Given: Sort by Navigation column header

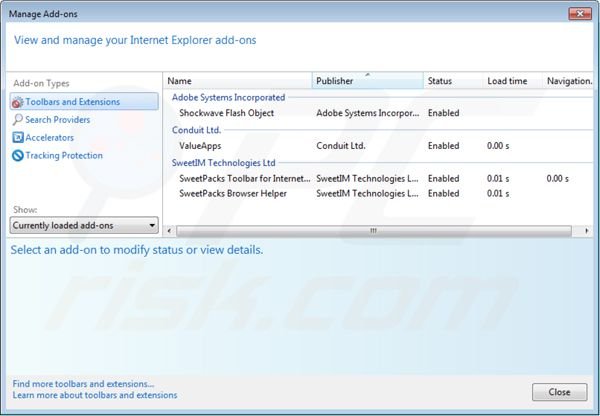Looking at the screenshot, I should (x=569, y=81).
